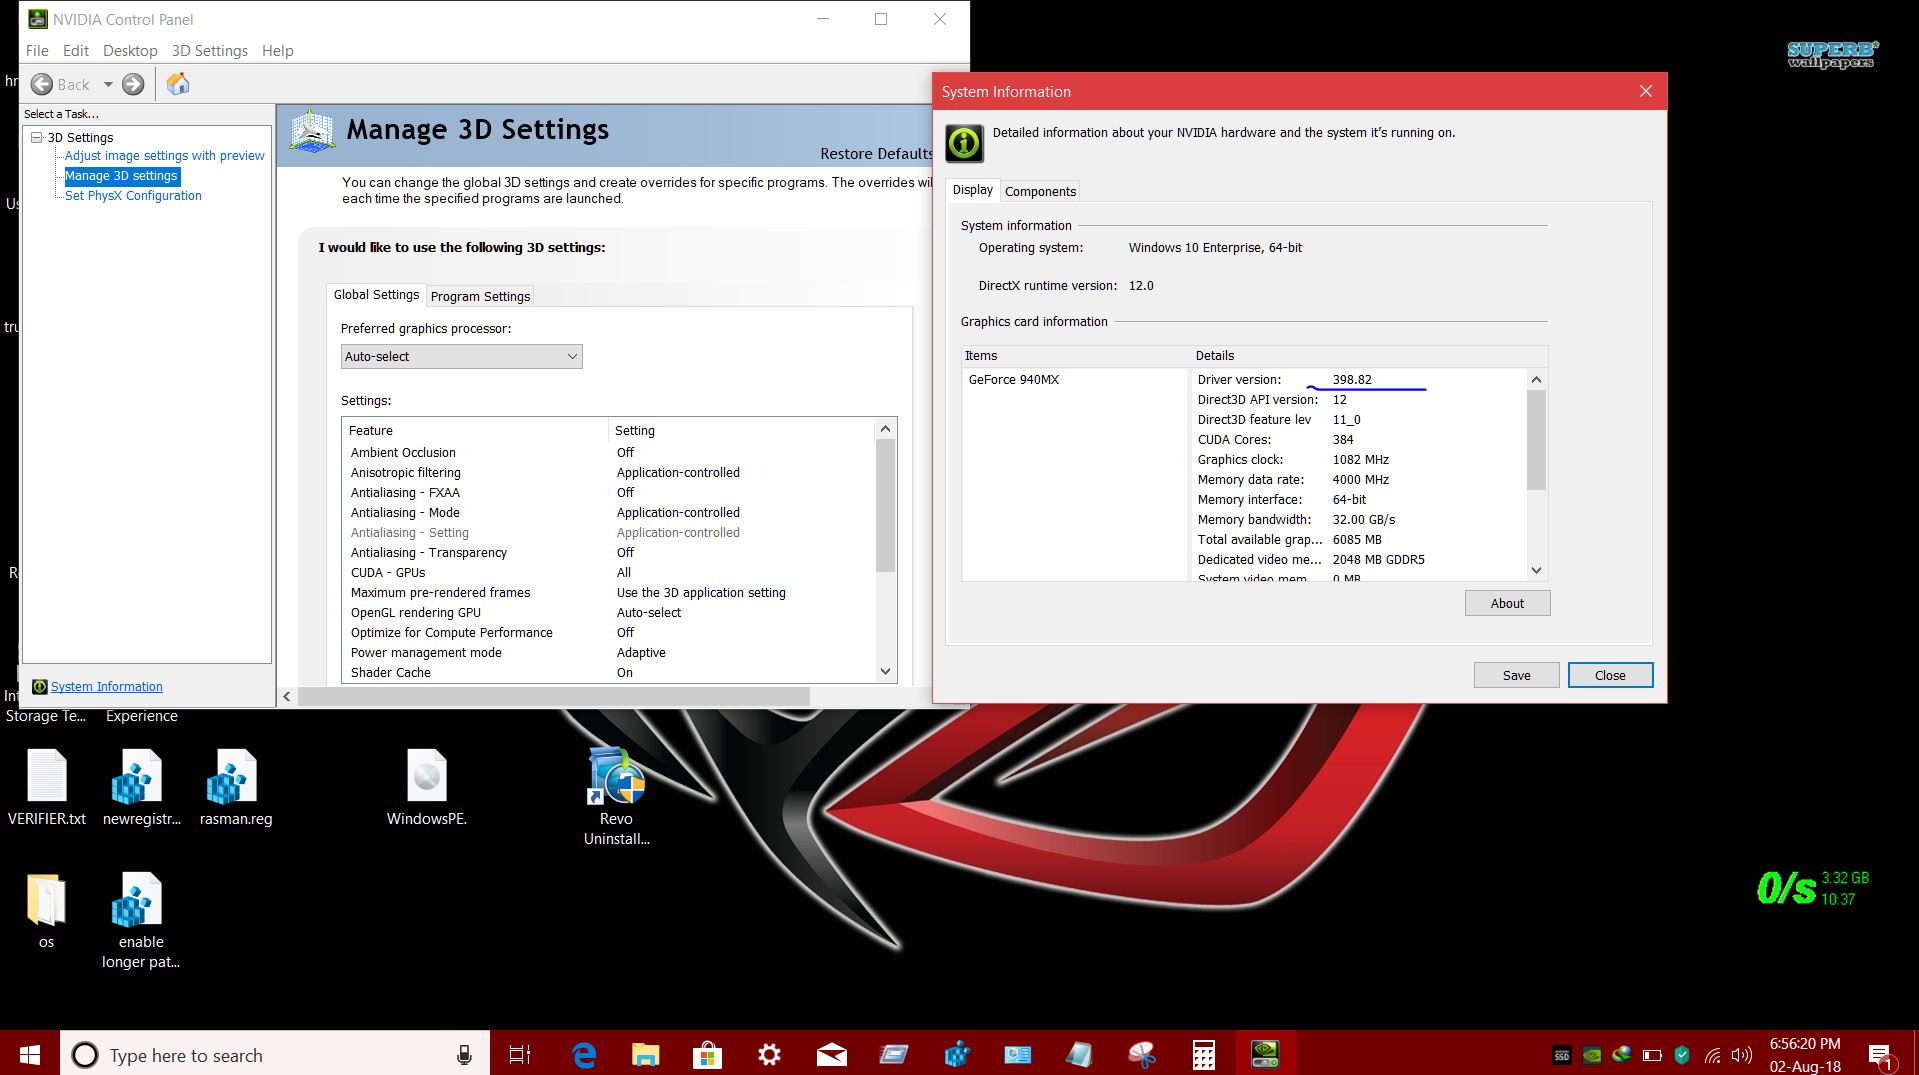The width and height of the screenshot is (1919, 1075).
Task: Open Microsoft Store from taskbar
Action: 707,1054
